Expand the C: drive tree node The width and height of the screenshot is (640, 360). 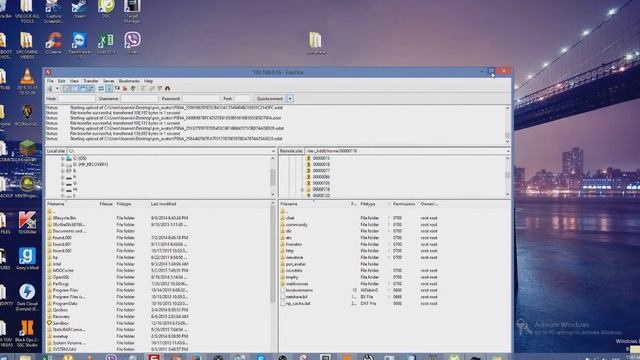62,158
